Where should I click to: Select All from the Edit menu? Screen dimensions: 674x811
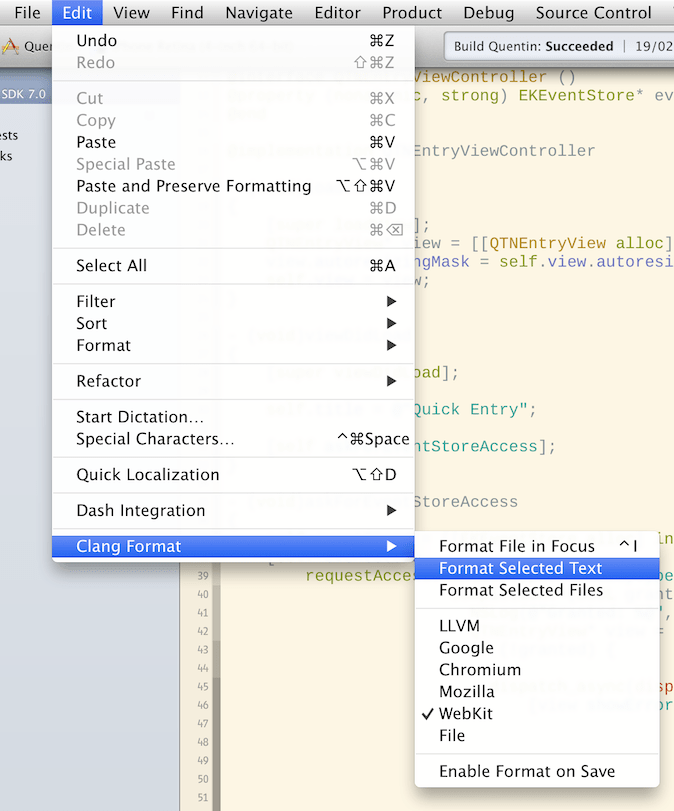point(106,266)
